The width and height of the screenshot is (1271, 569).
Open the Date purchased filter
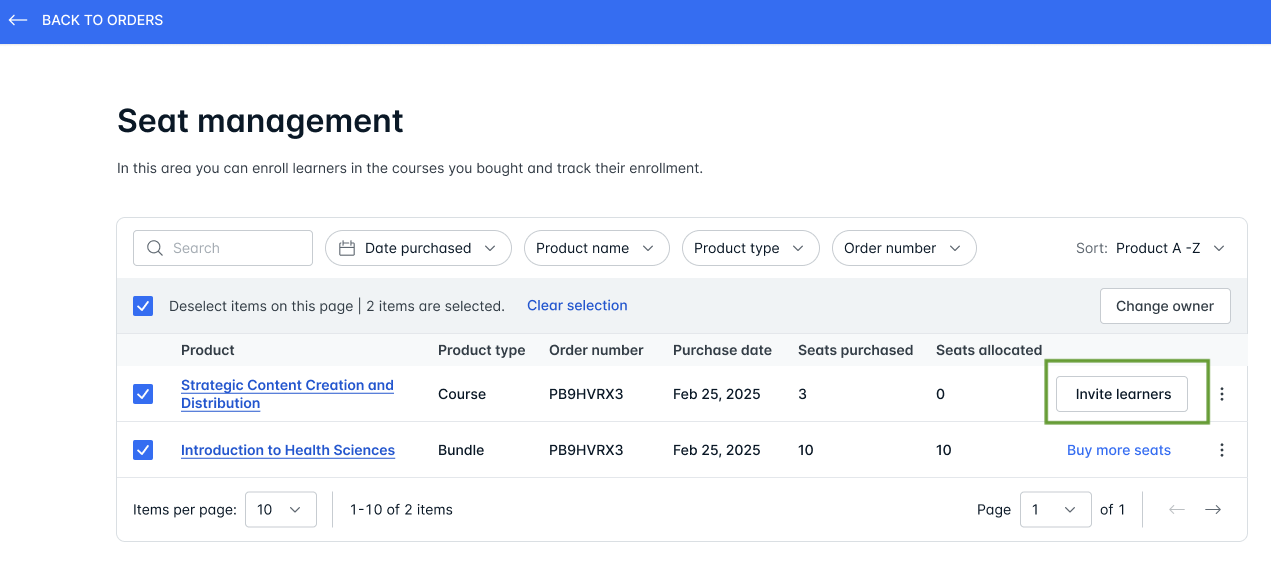(x=418, y=248)
